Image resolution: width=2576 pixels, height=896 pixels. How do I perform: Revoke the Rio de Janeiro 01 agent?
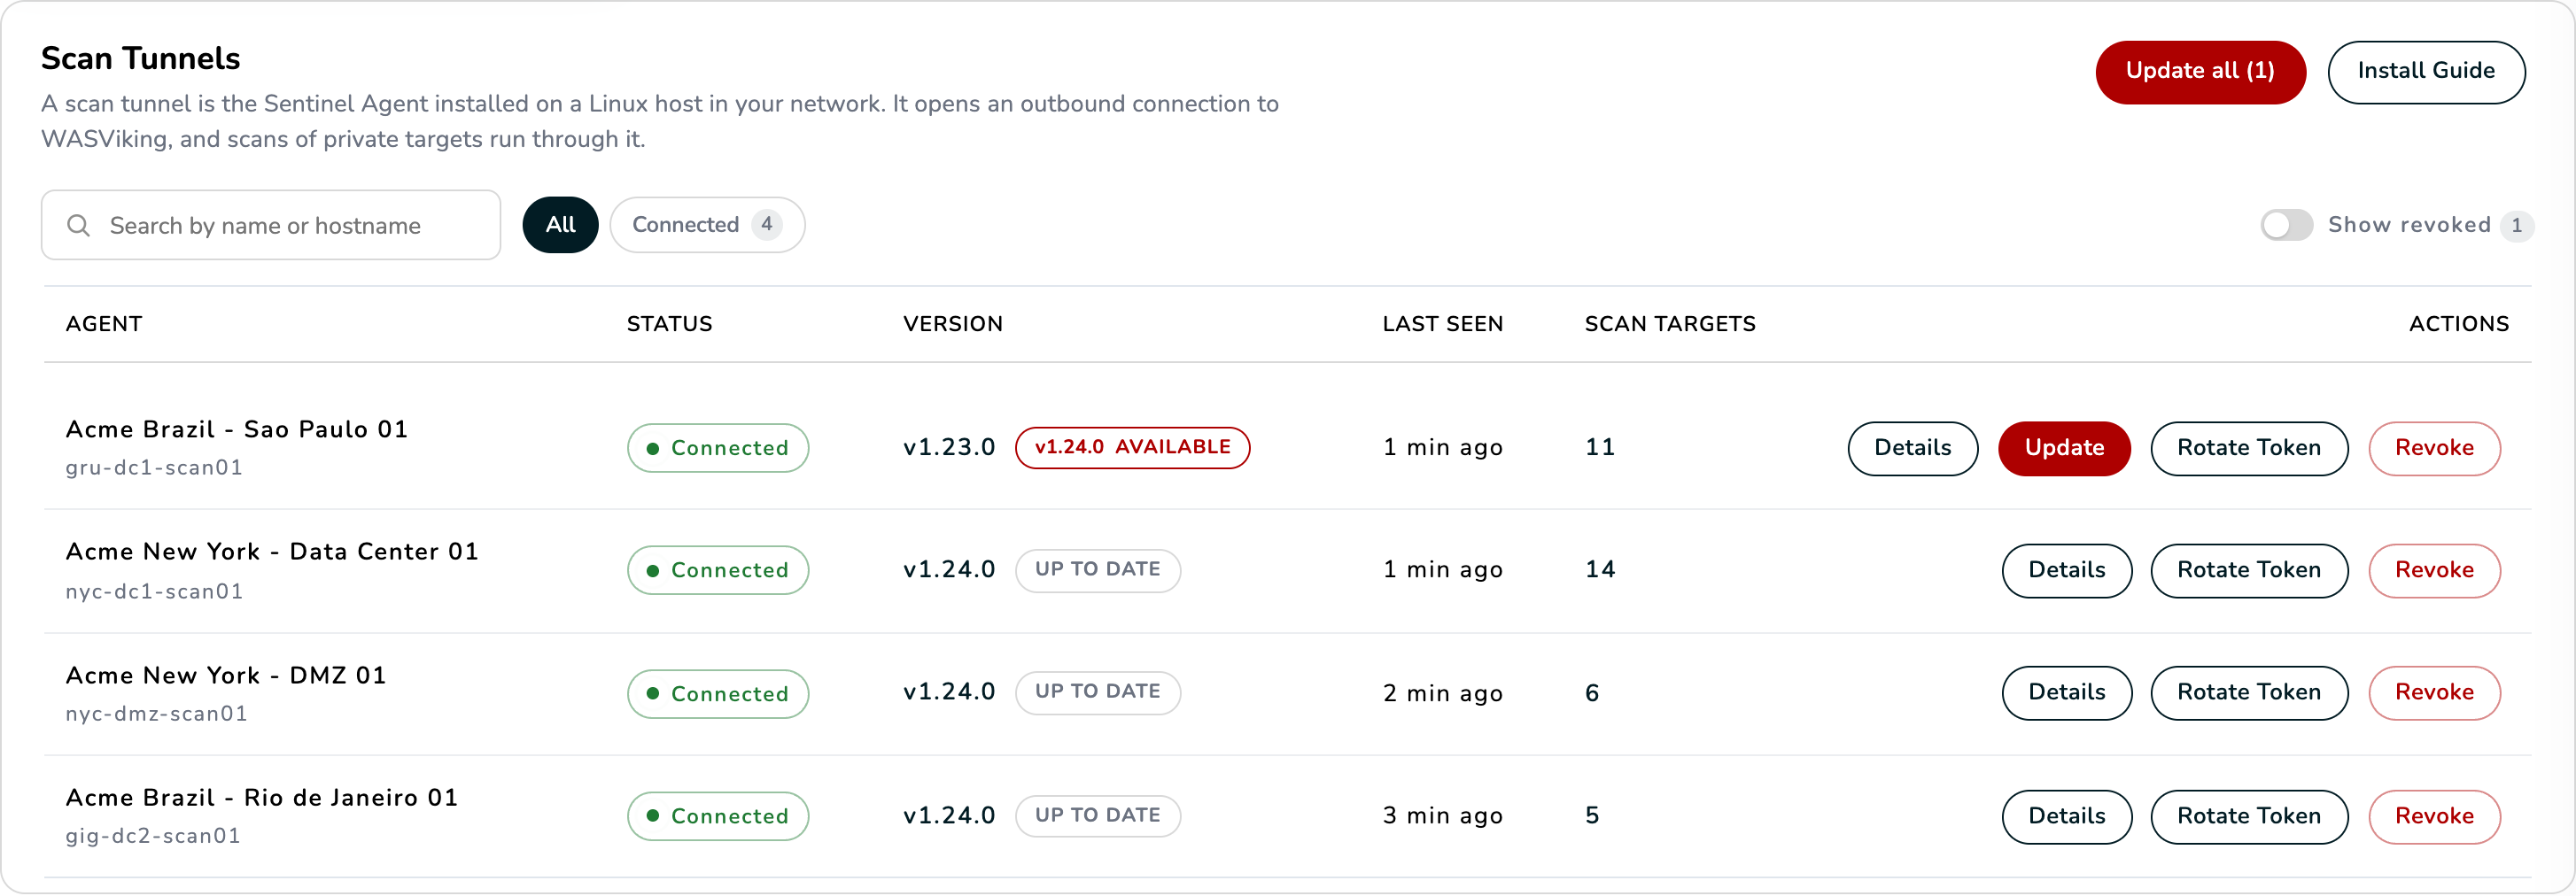[x=2434, y=816]
